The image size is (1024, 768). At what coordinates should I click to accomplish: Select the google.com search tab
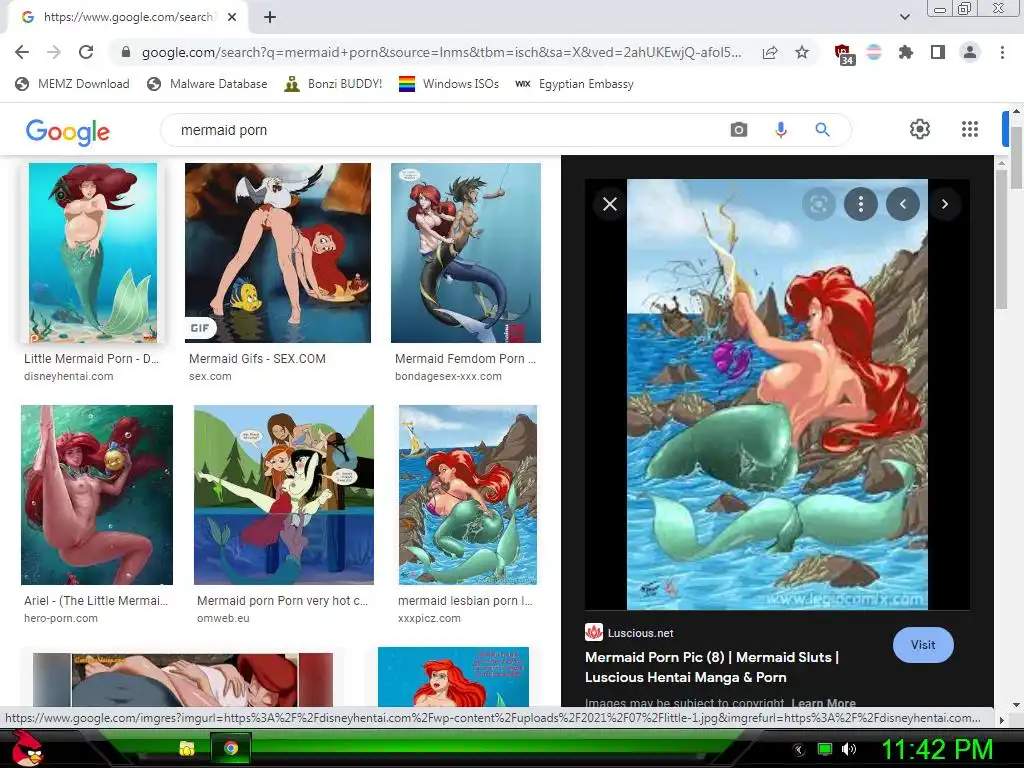(x=127, y=17)
